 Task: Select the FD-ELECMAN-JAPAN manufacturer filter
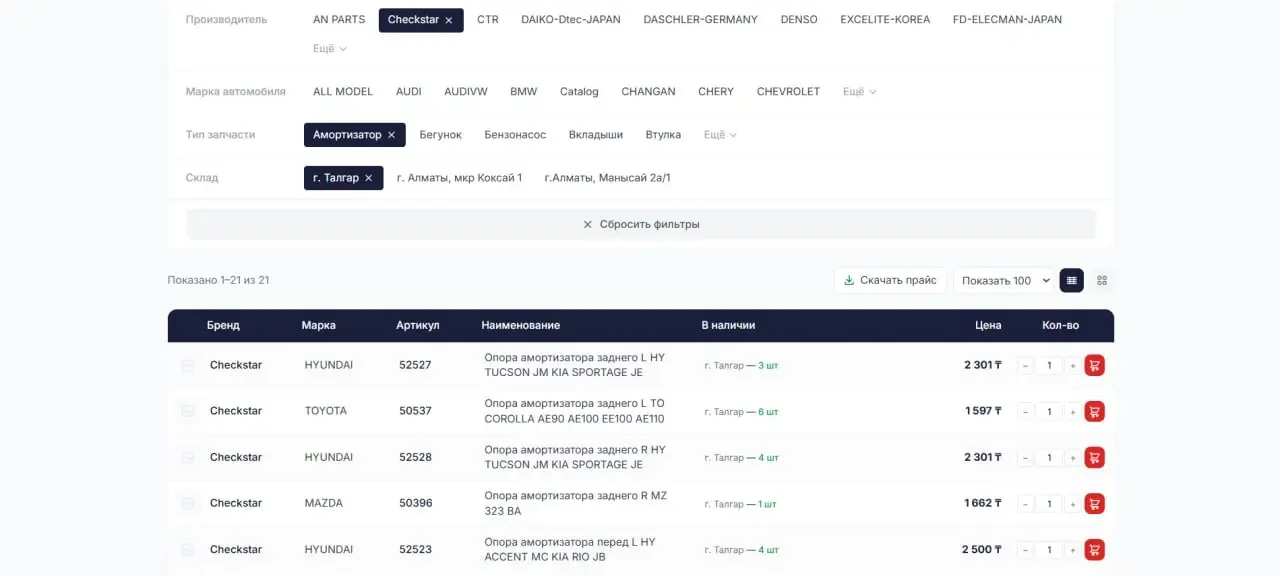tap(1008, 20)
